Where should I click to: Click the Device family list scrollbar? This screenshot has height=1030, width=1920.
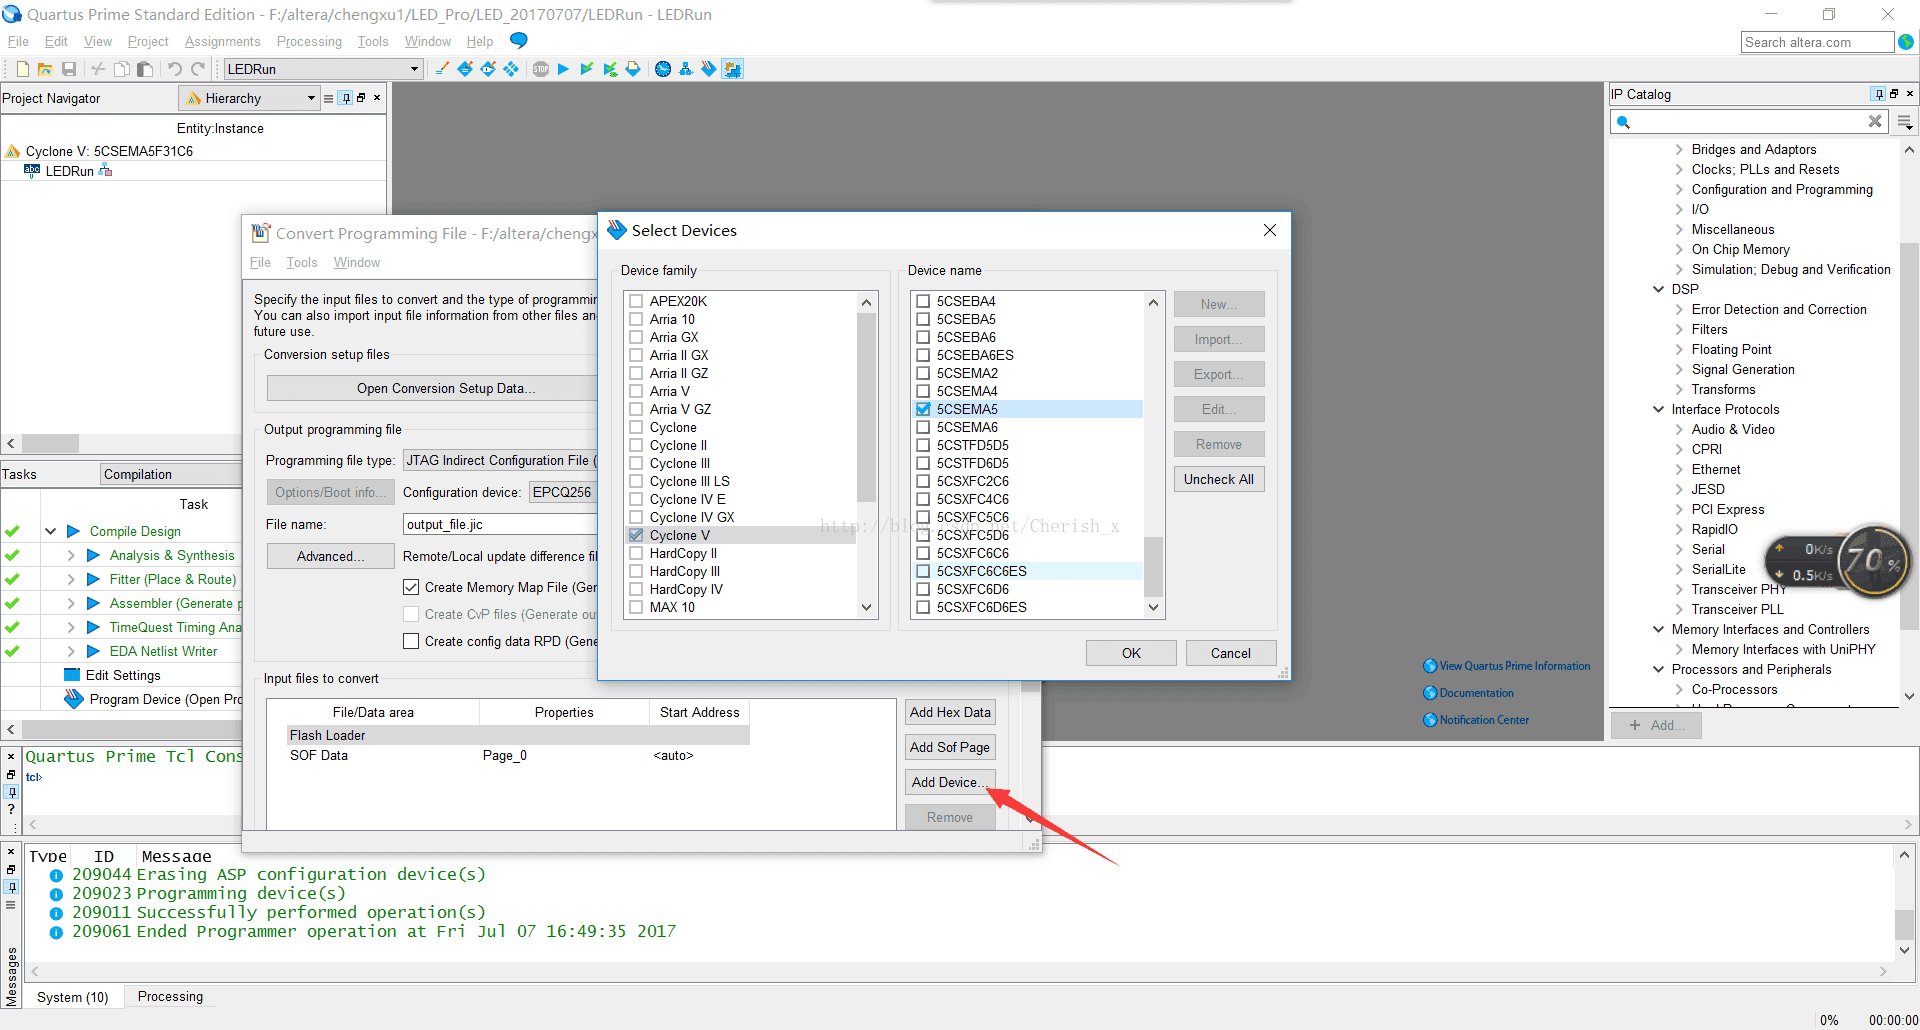[866, 405]
